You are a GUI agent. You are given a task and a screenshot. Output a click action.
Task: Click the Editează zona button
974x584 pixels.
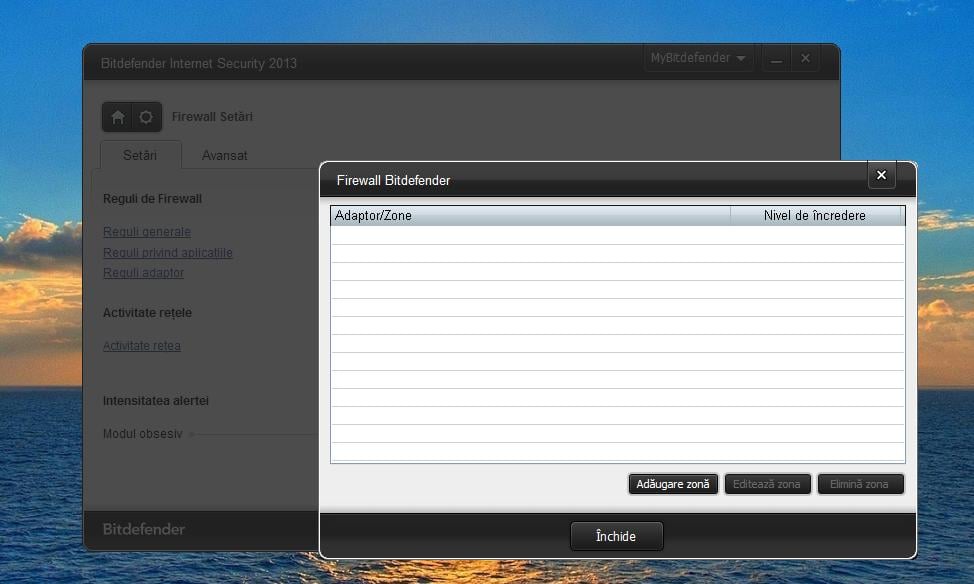[767, 484]
